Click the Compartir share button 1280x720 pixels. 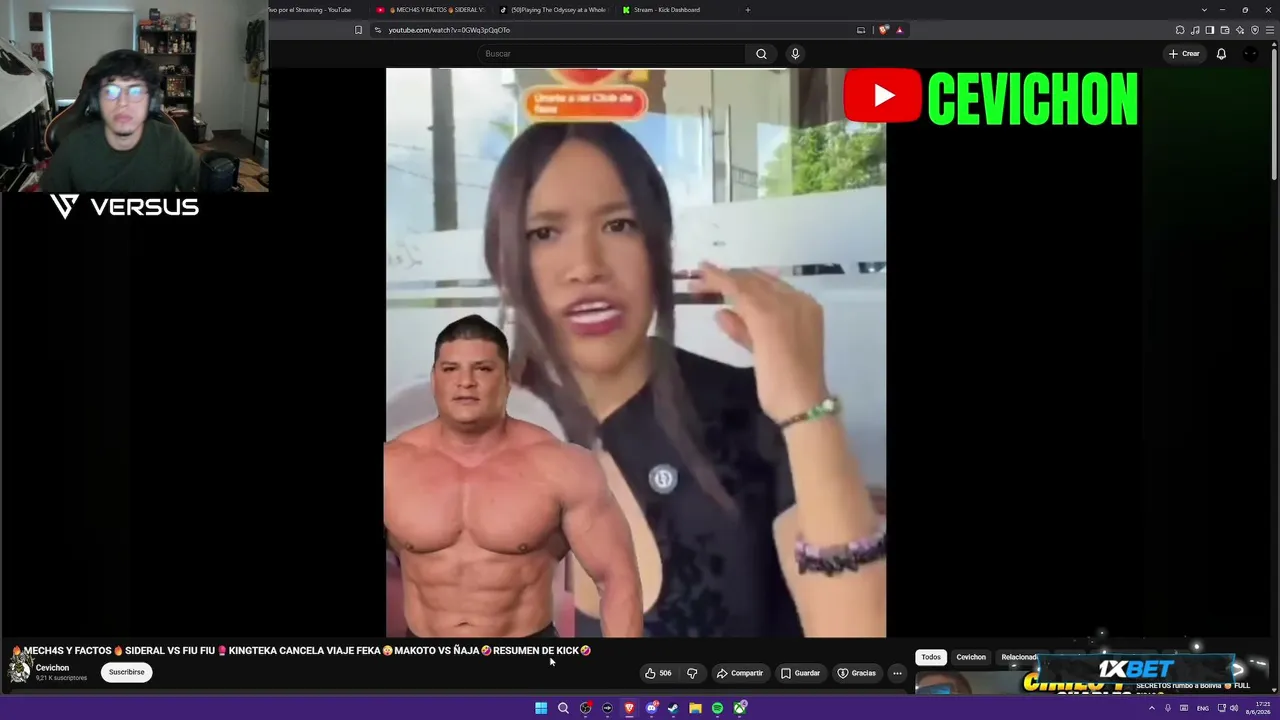pyautogui.click(x=739, y=673)
